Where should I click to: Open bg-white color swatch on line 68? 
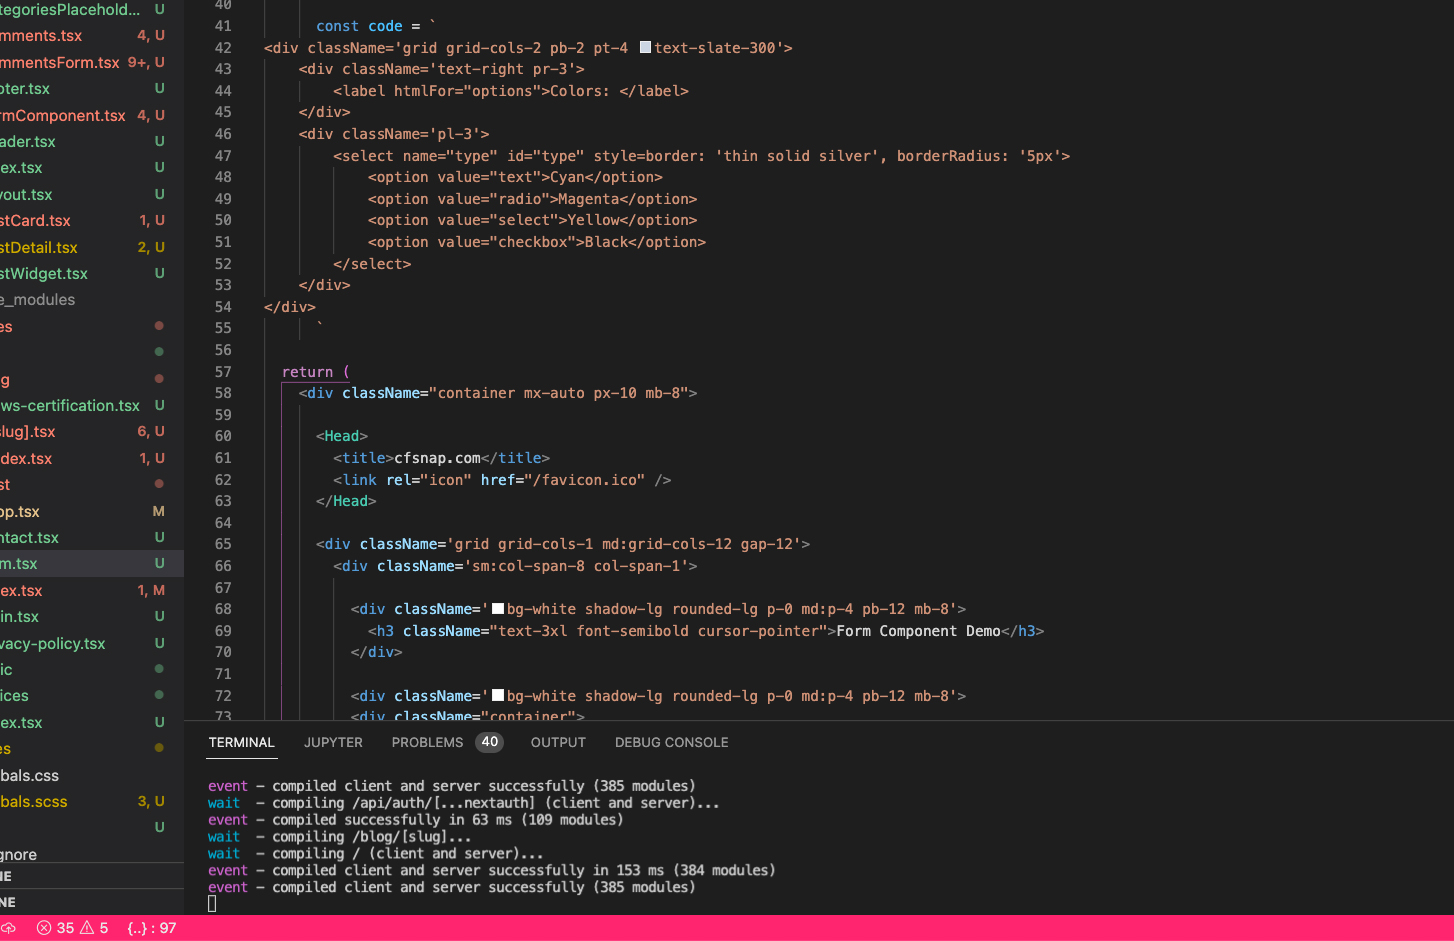pos(498,608)
